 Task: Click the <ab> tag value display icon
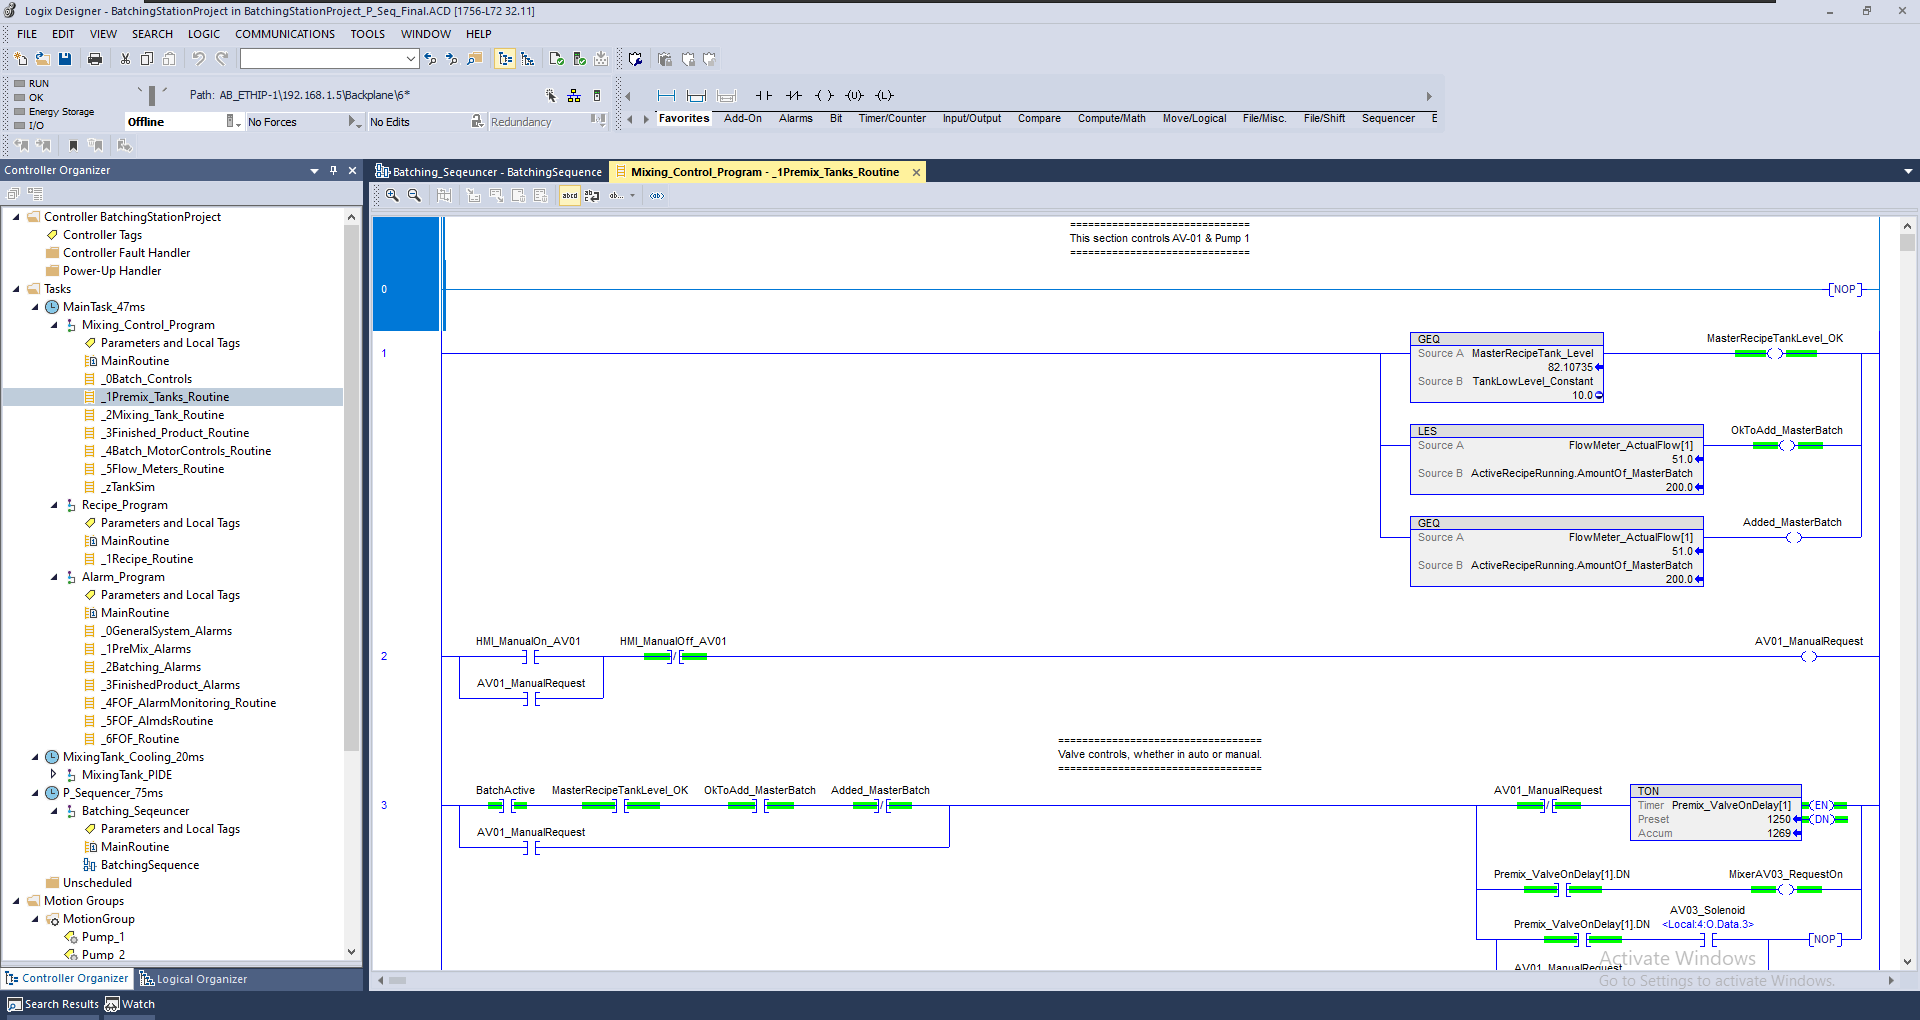click(657, 196)
